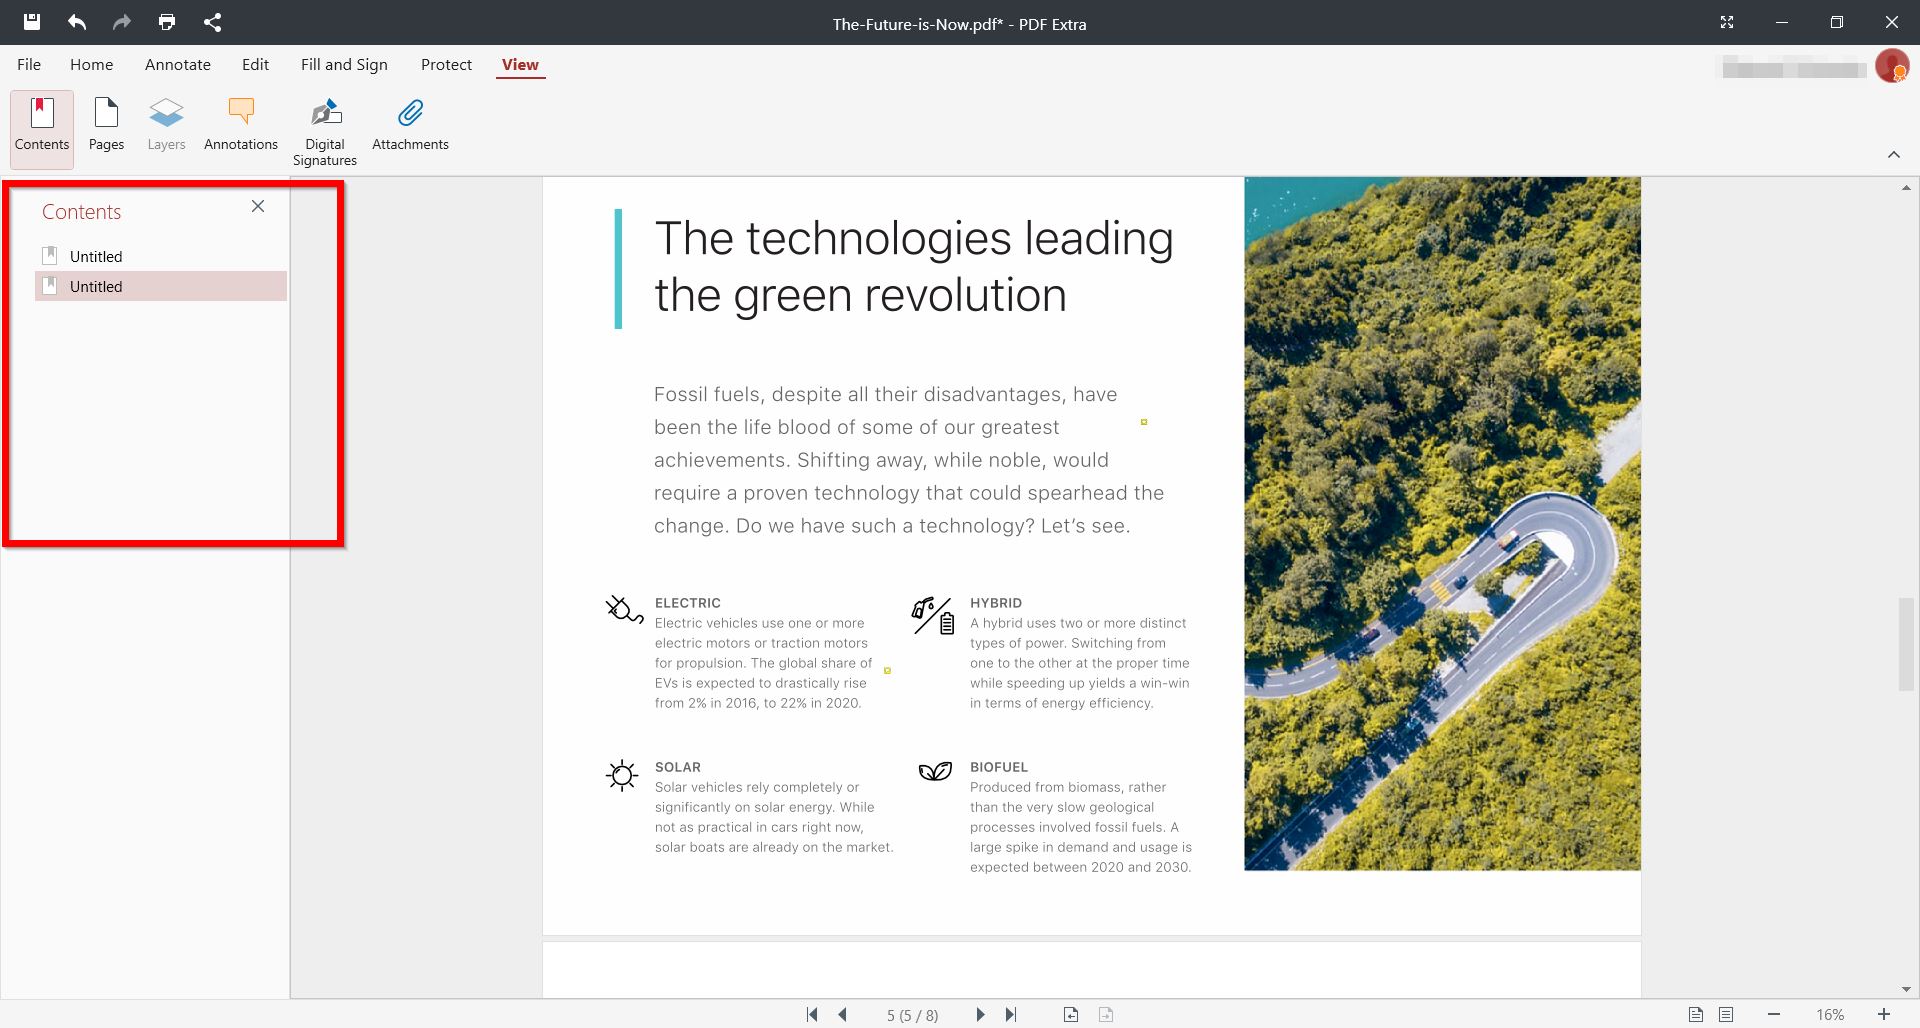Select the Pages panel icon
The width and height of the screenshot is (1920, 1028).
(x=106, y=127)
